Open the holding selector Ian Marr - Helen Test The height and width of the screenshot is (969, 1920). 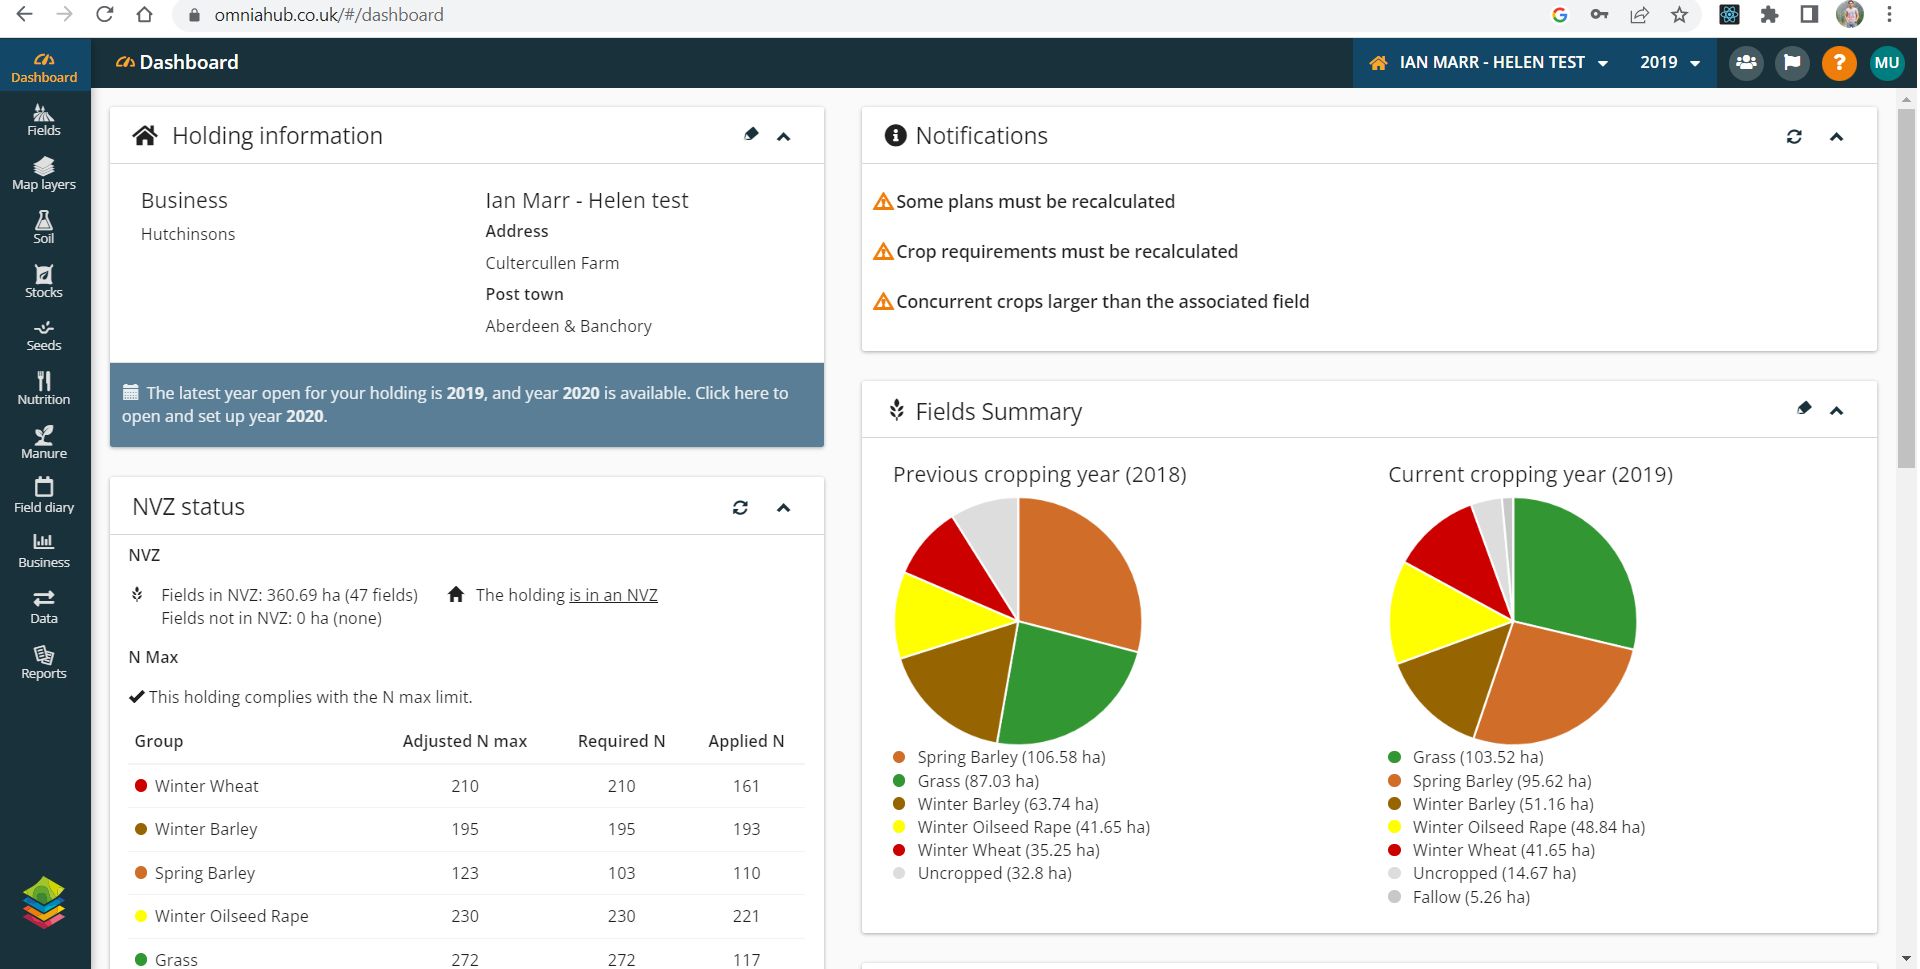coord(1489,63)
